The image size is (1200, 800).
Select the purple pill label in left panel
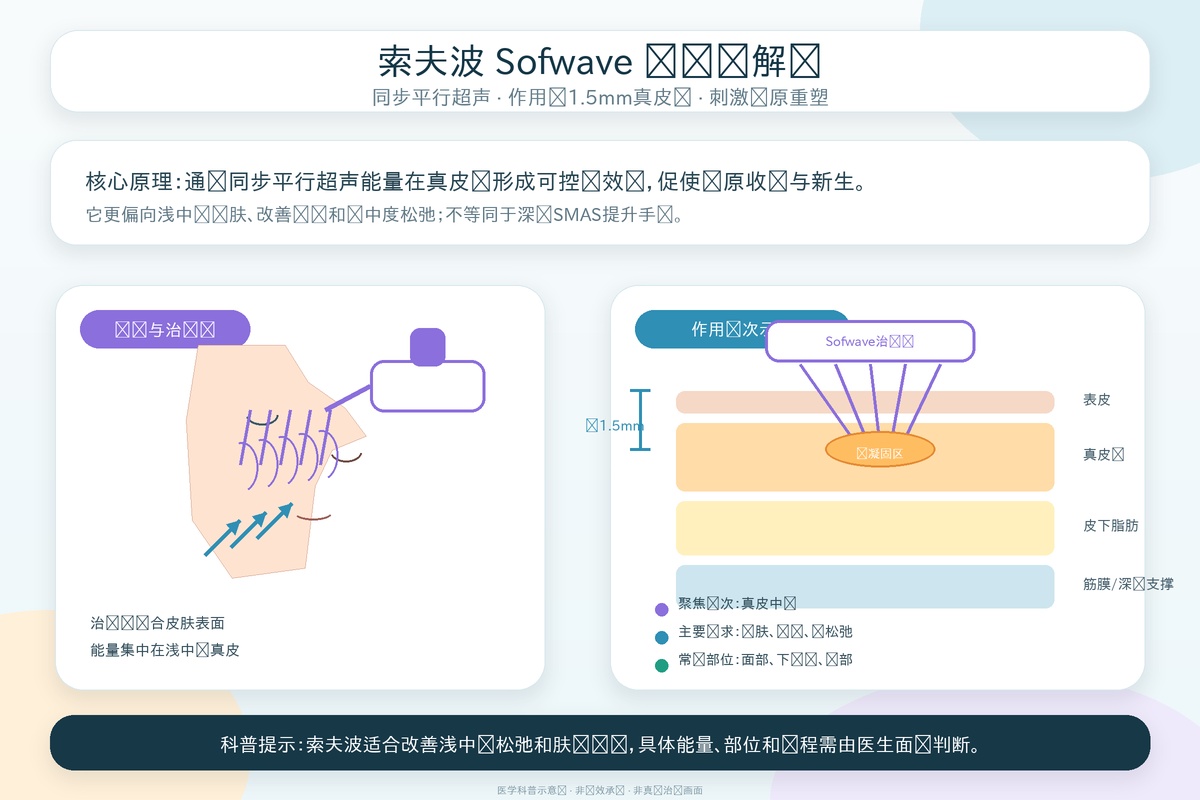pyautogui.click(x=165, y=329)
